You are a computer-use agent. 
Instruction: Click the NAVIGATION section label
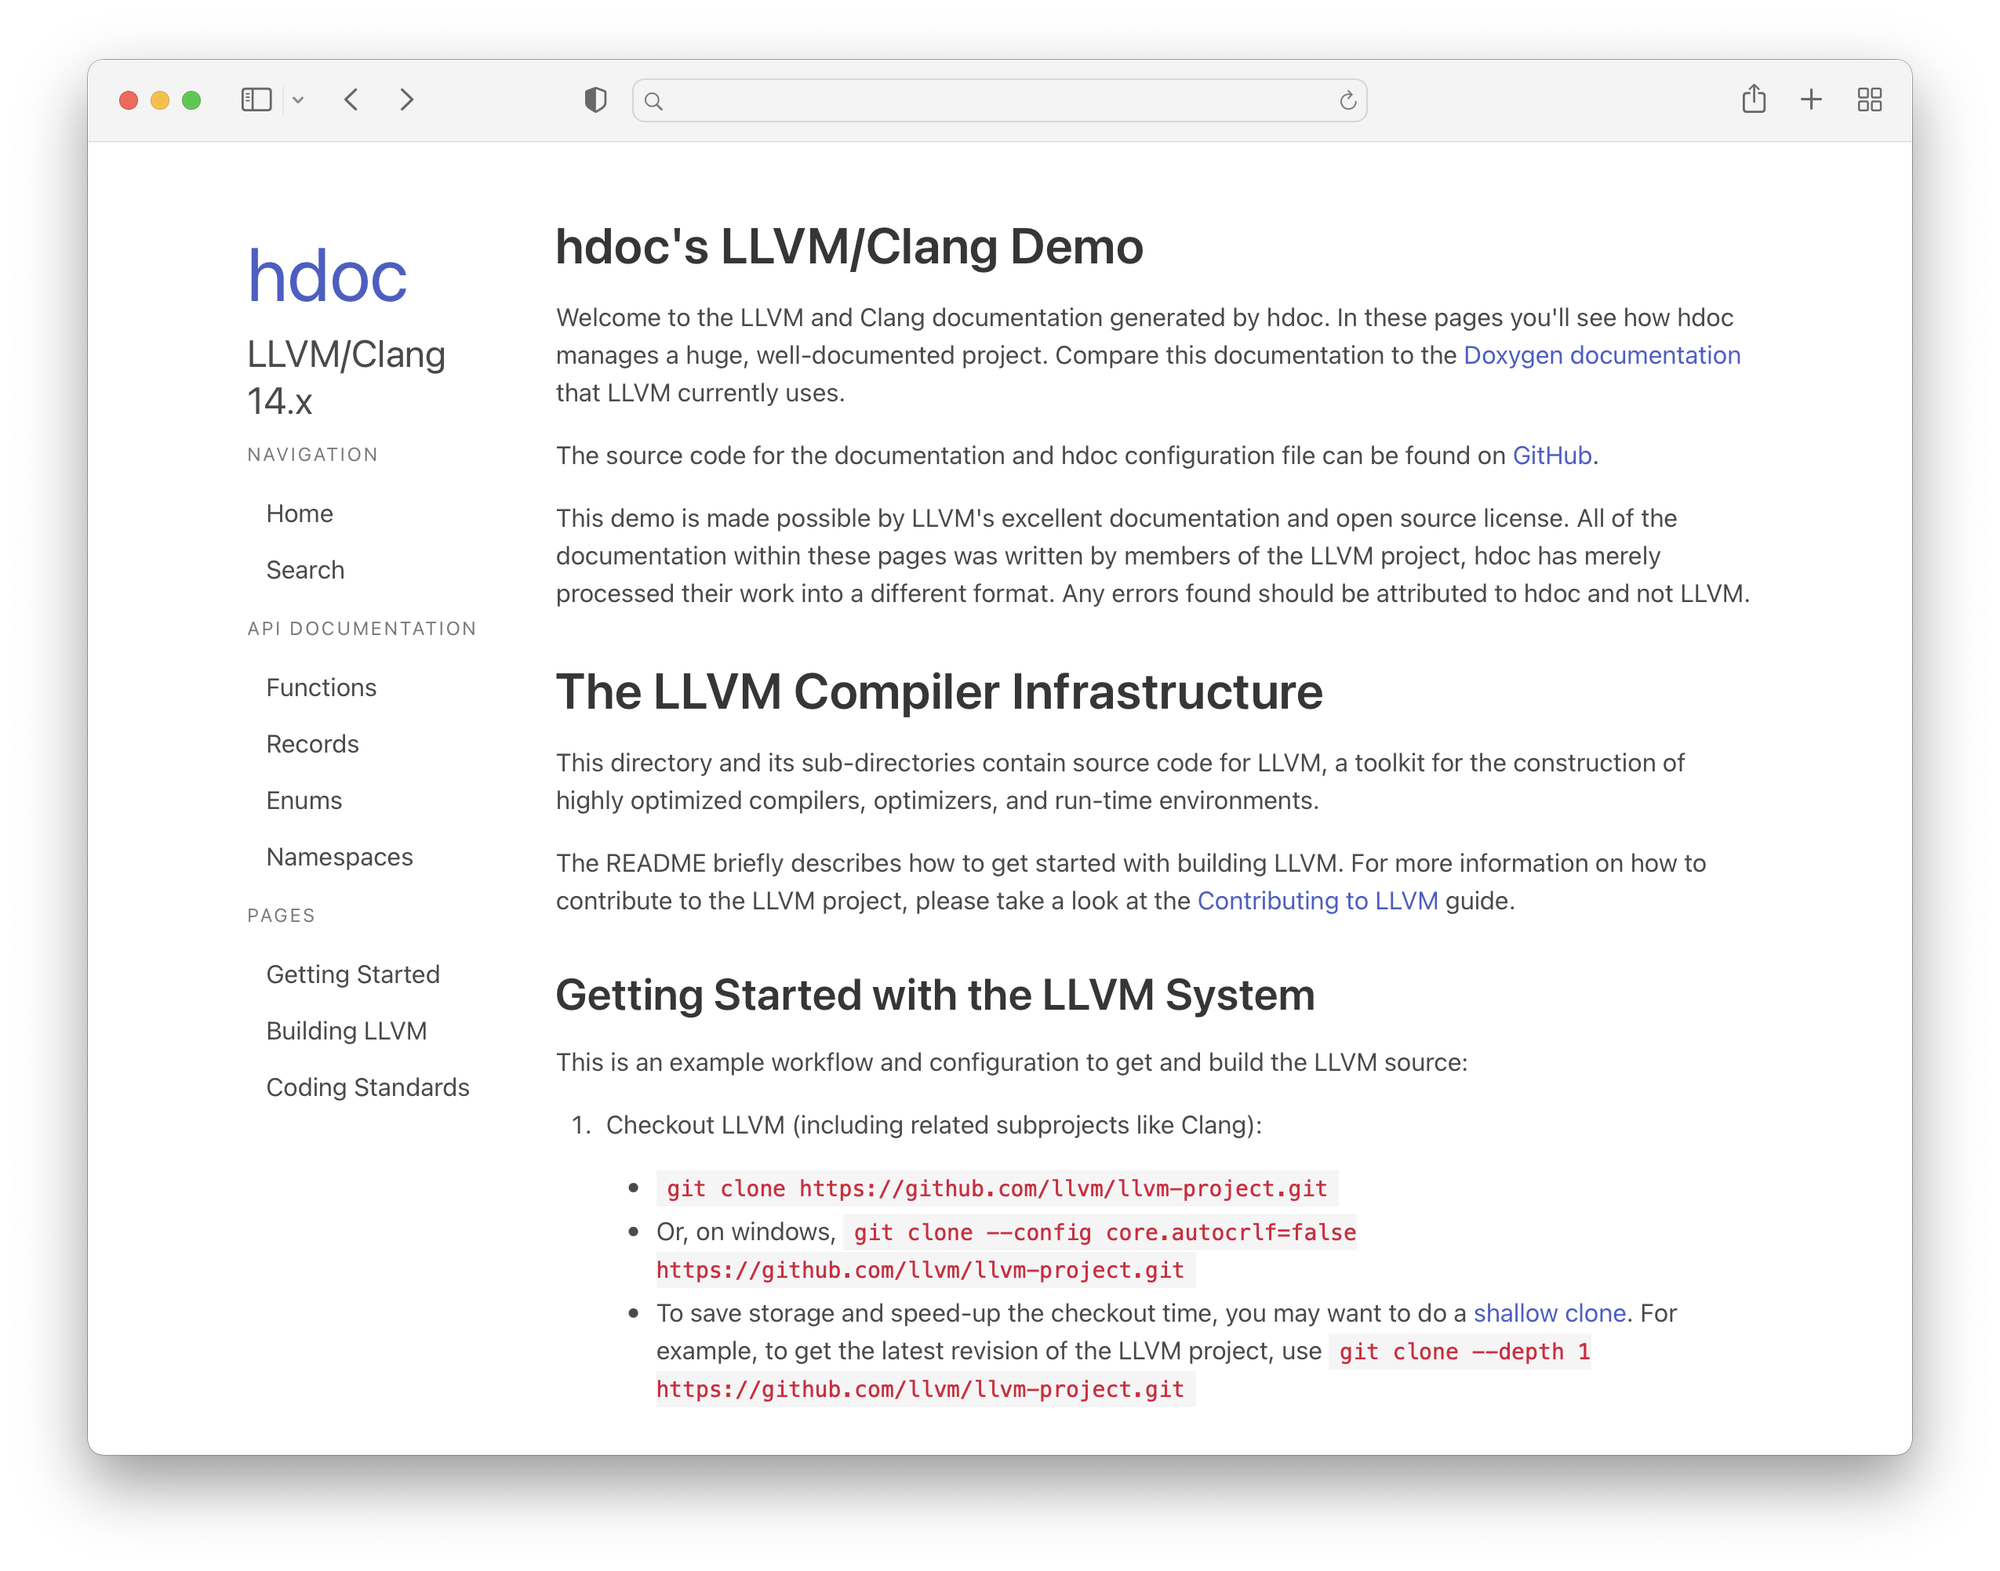pos(313,455)
